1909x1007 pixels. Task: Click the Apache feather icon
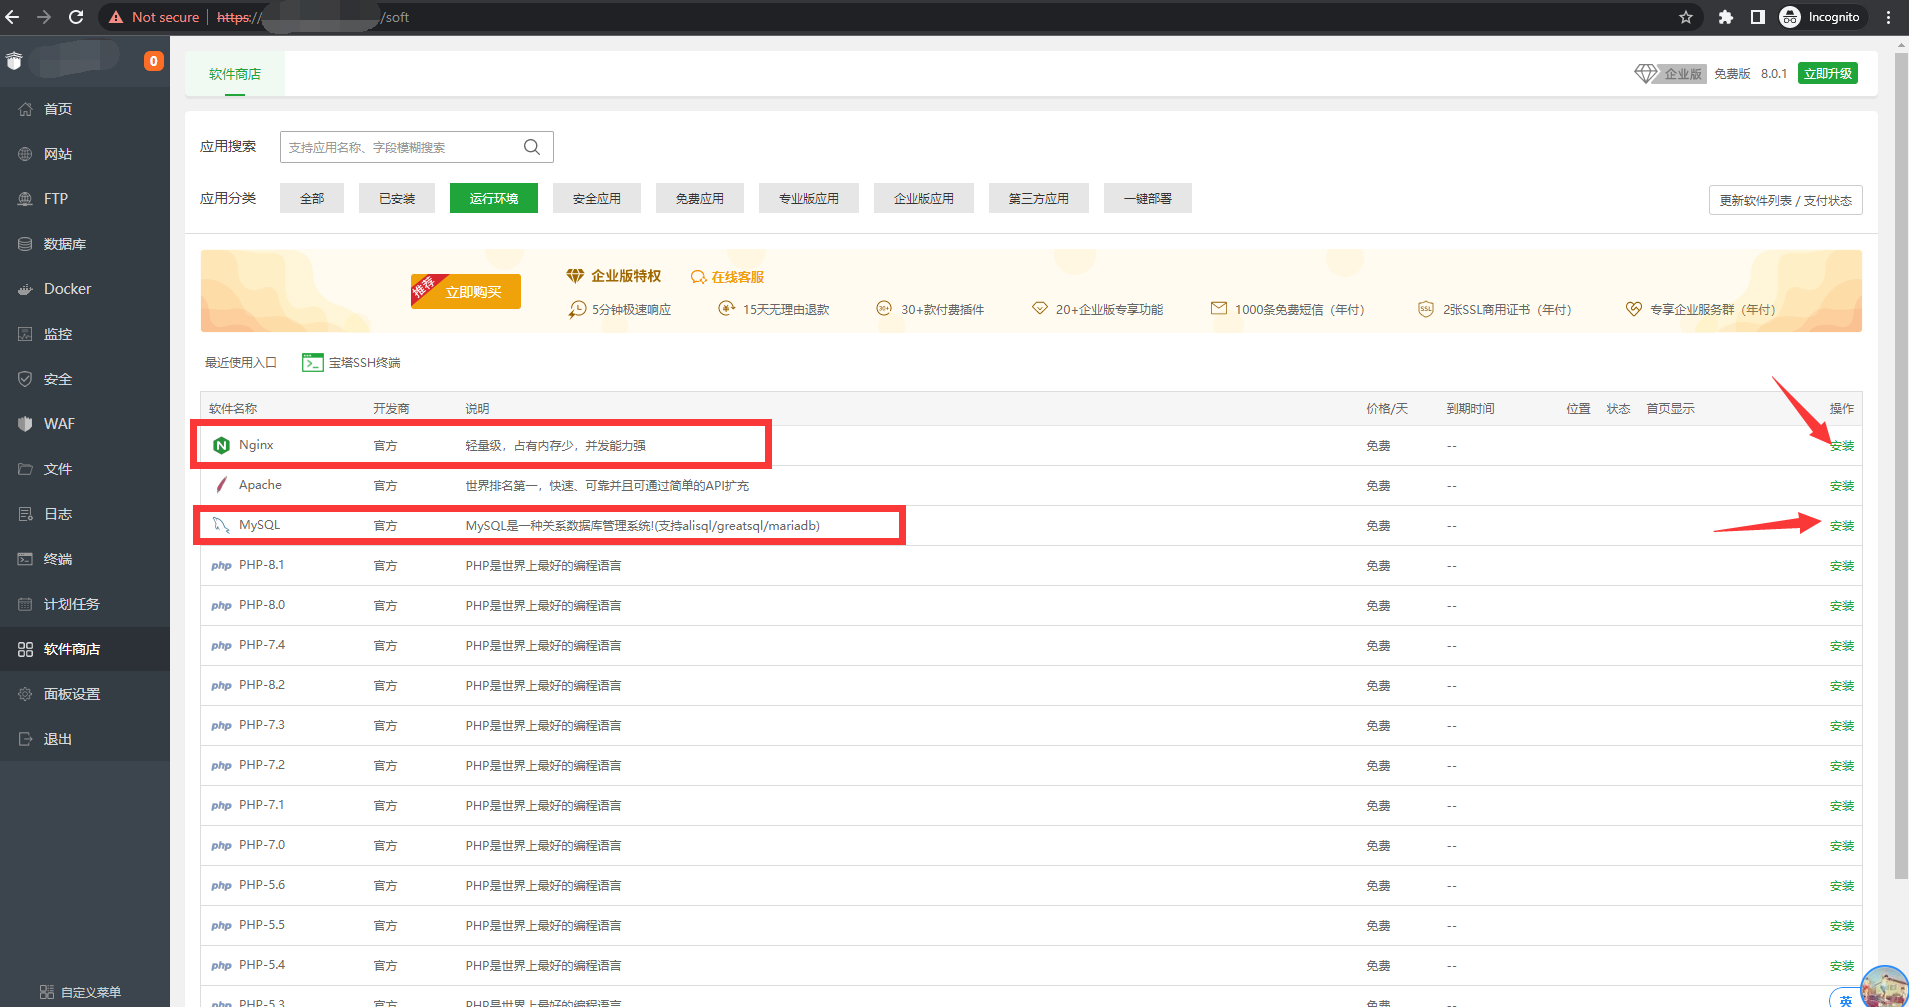tap(222, 485)
